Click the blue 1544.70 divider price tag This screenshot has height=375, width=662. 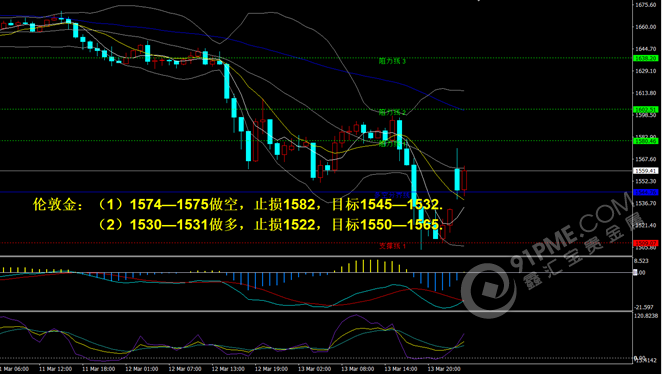tap(646, 192)
